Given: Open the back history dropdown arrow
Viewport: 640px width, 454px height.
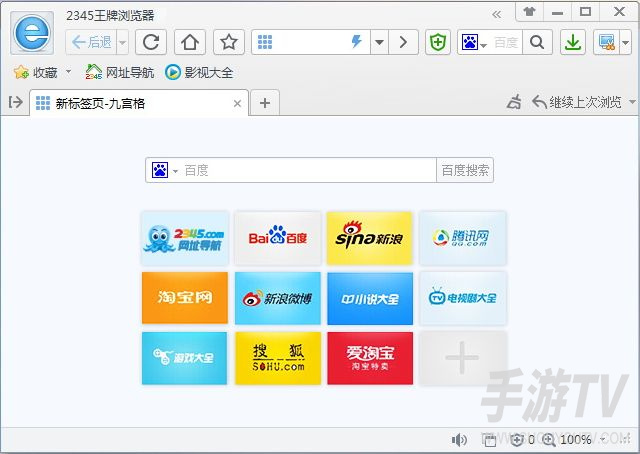Looking at the screenshot, I should coord(122,42).
